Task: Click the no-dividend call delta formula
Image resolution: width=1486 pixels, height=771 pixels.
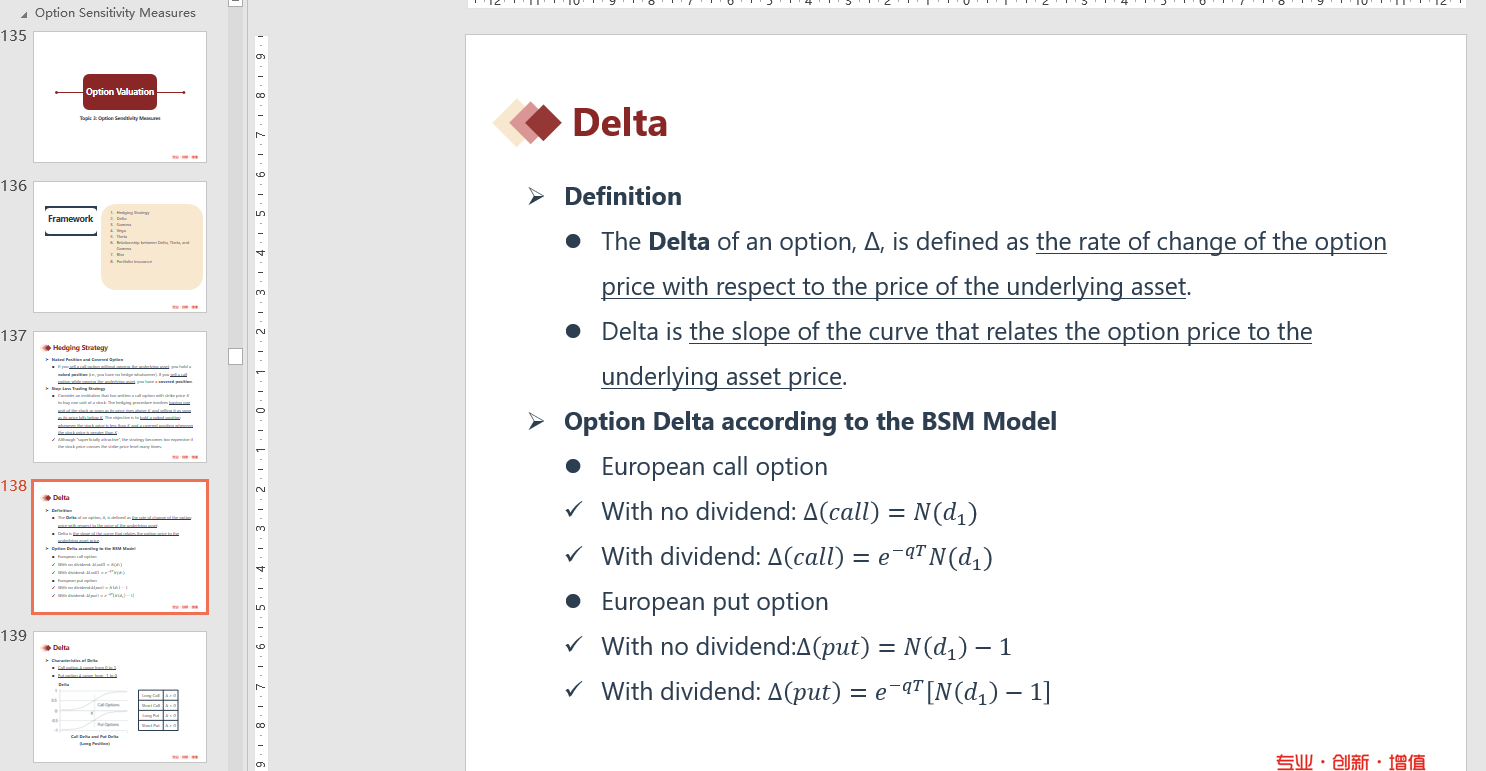Action: point(890,512)
